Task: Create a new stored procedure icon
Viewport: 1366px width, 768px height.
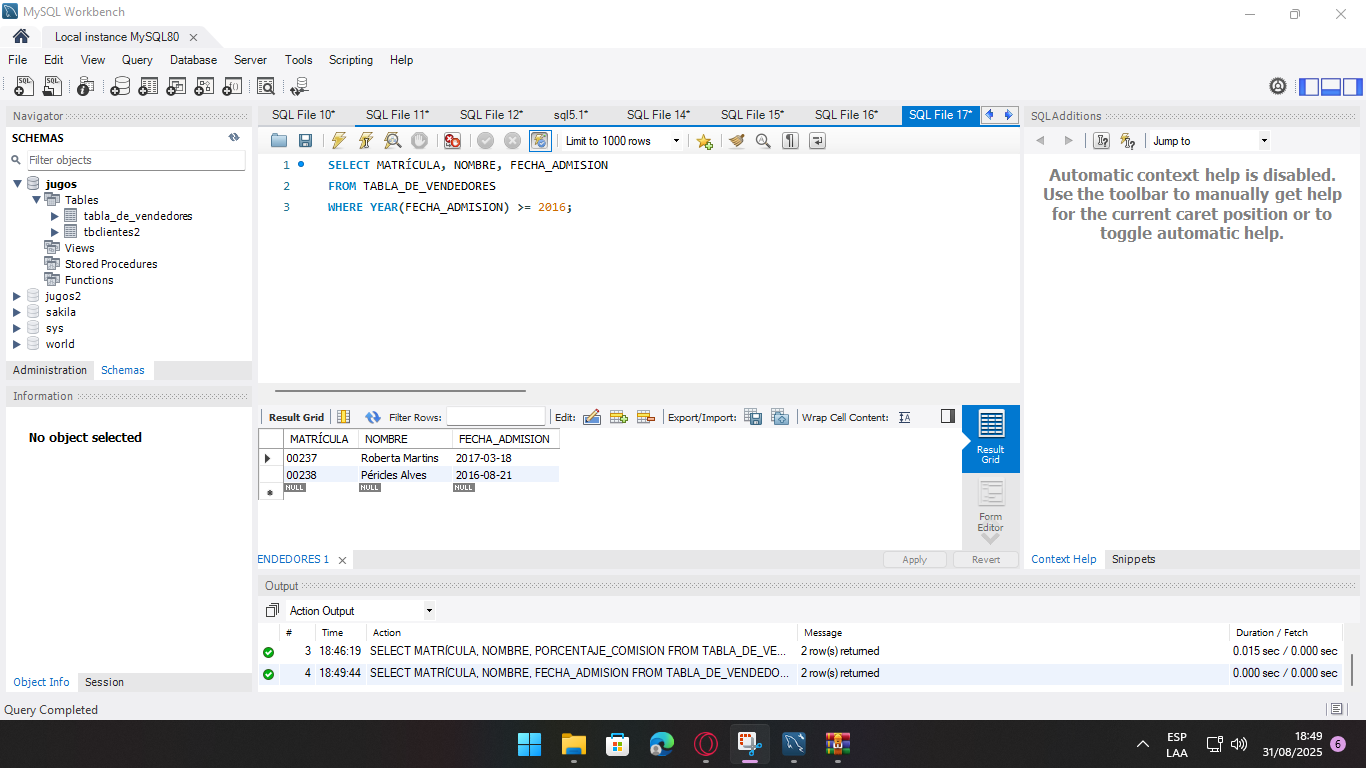Action: tap(204, 87)
